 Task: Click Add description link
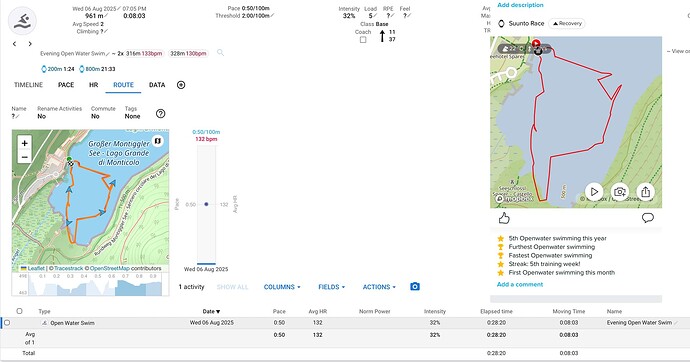520,5
